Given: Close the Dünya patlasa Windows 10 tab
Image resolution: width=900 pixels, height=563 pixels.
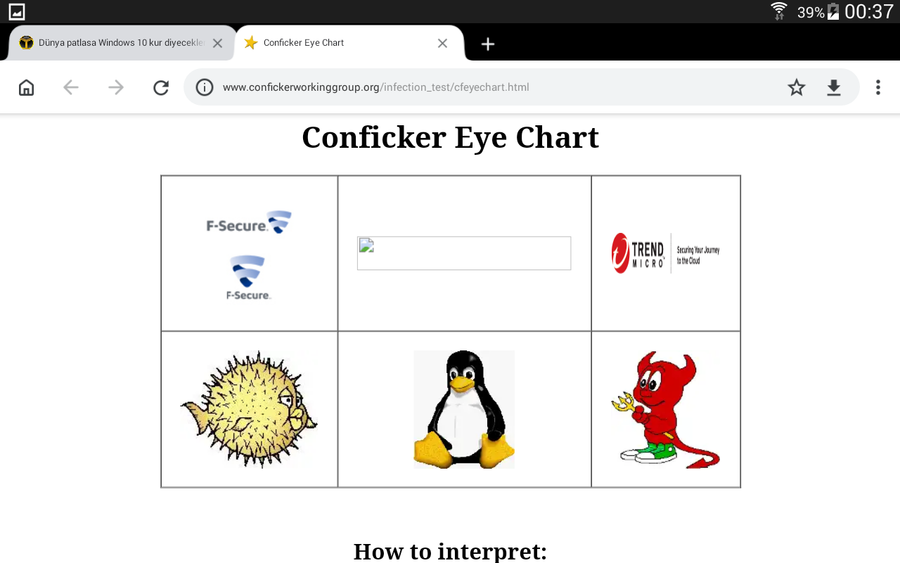Looking at the screenshot, I should click(x=218, y=43).
